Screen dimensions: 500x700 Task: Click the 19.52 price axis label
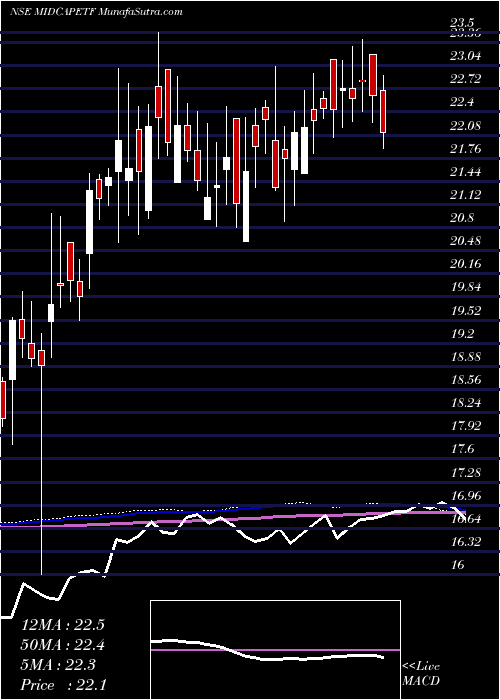pos(467,311)
